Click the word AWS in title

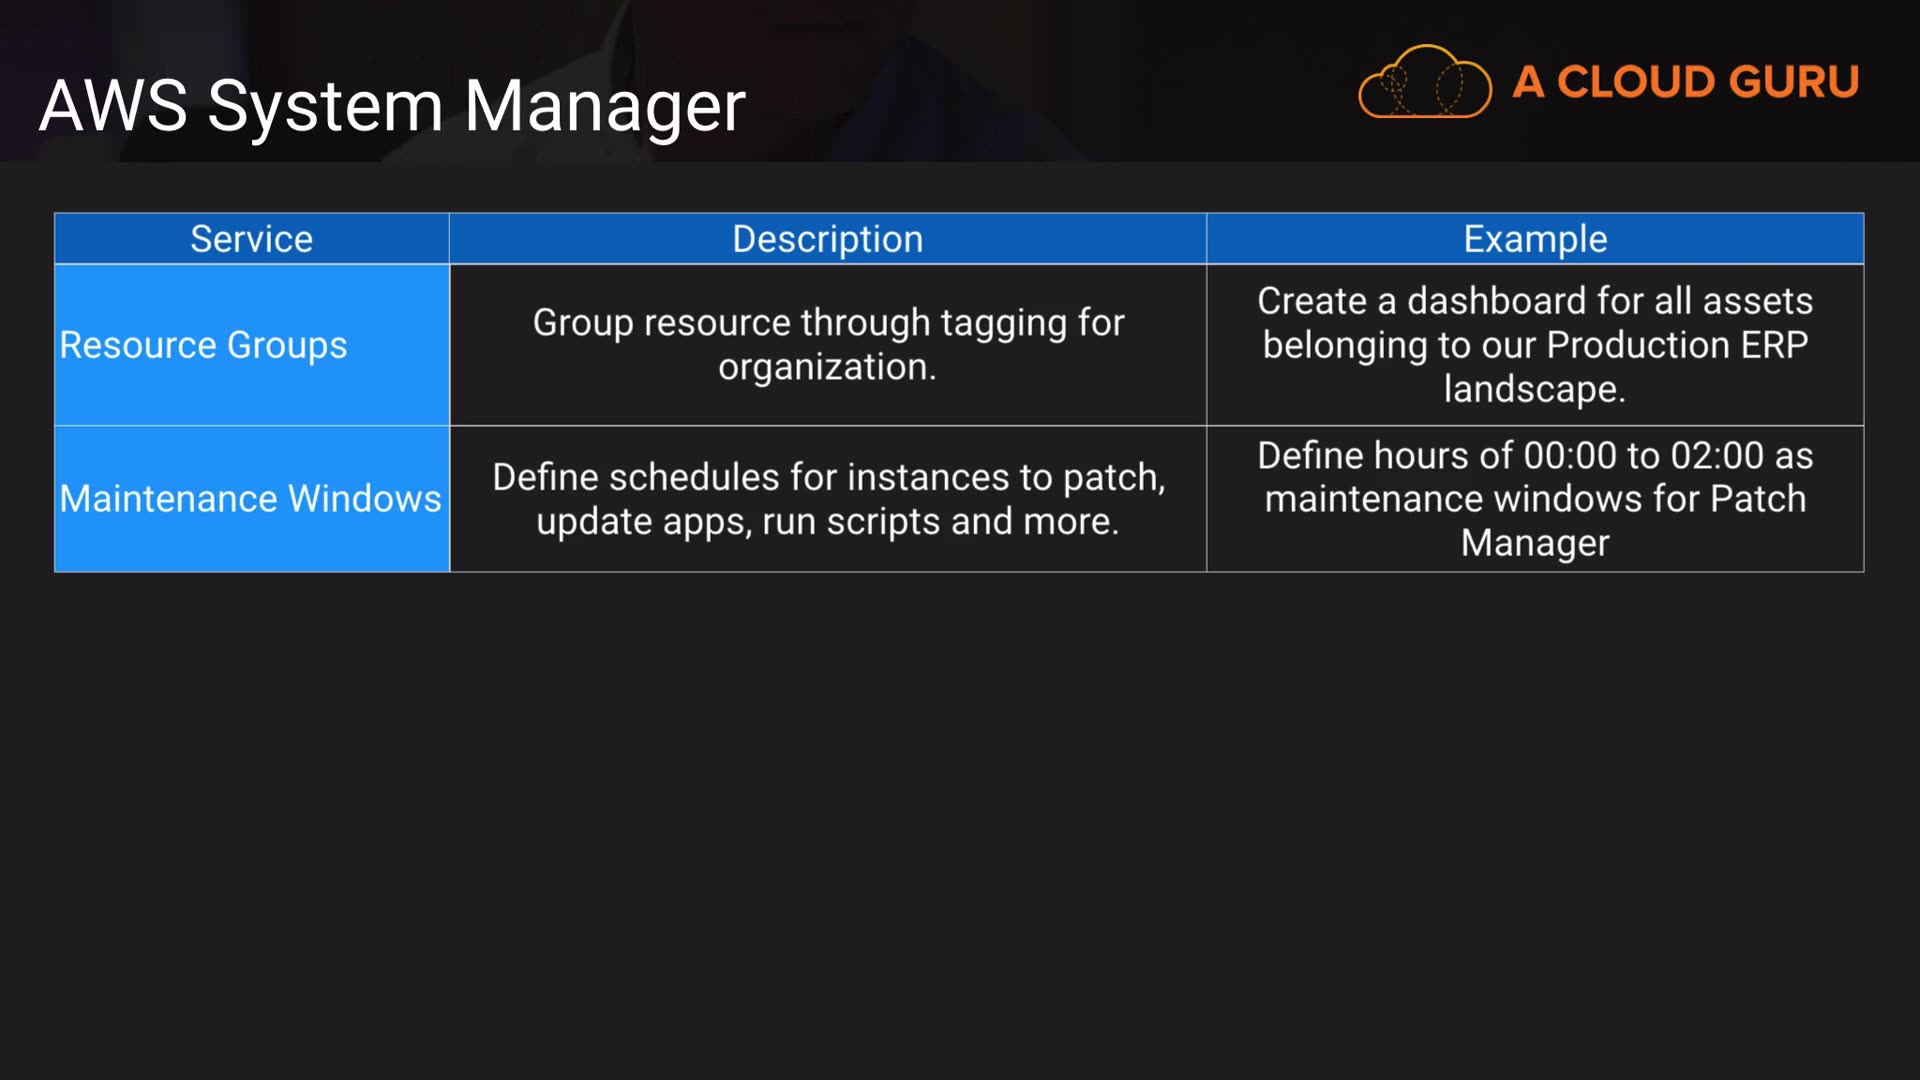[113, 106]
